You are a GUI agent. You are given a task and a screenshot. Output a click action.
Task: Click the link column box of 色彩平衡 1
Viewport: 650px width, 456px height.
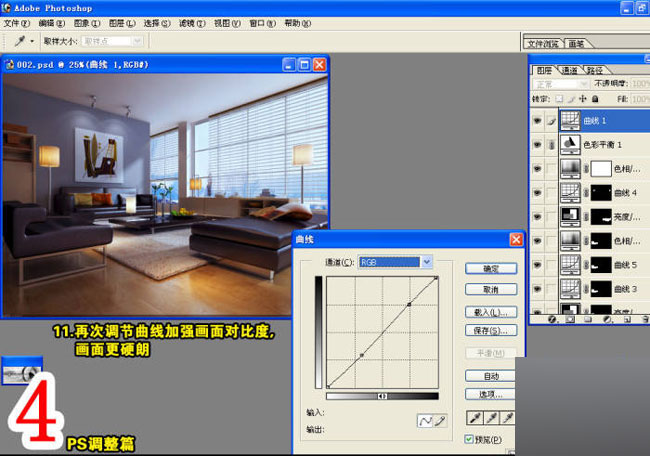coord(551,145)
